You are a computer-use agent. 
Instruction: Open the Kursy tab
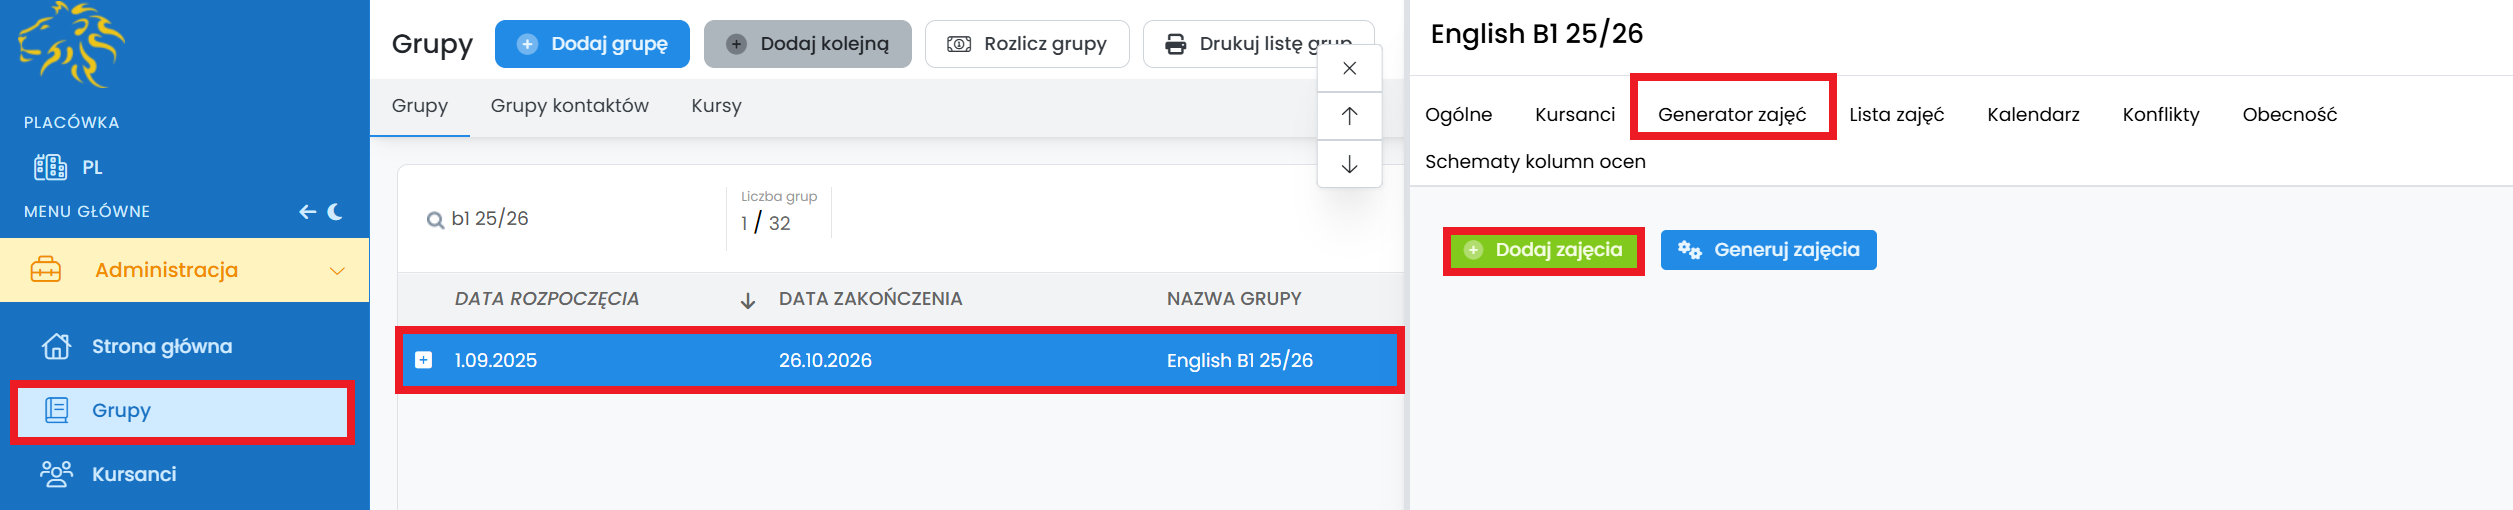tap(716, 106)
